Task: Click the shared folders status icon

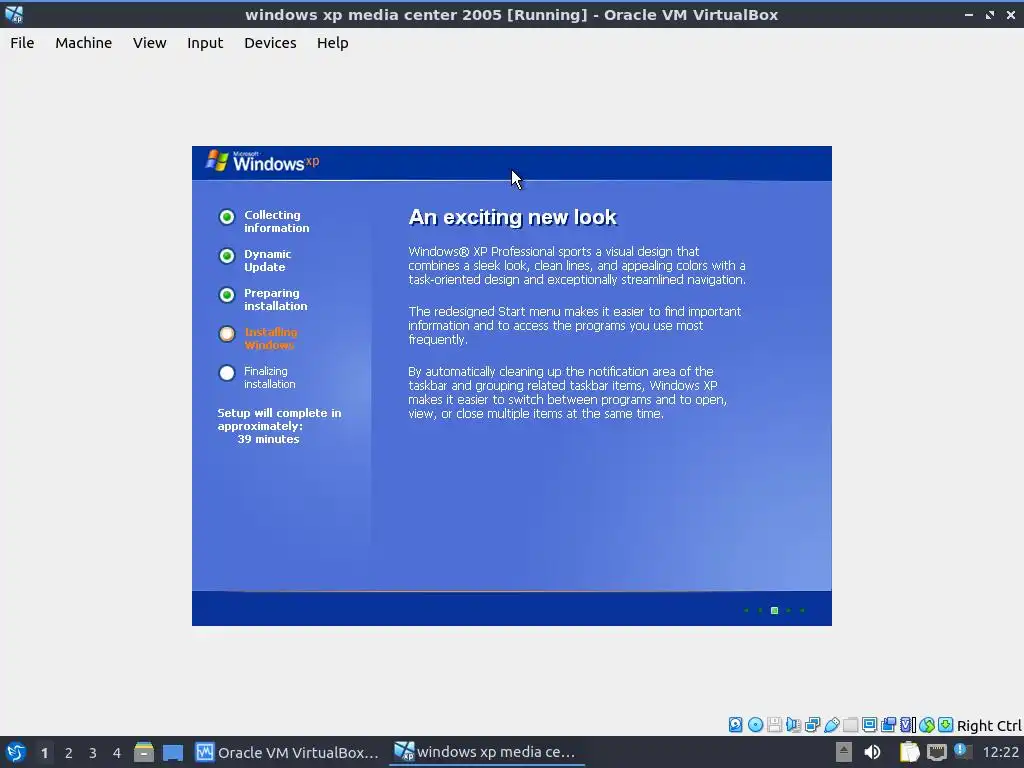Action: [x=850, y=725]
